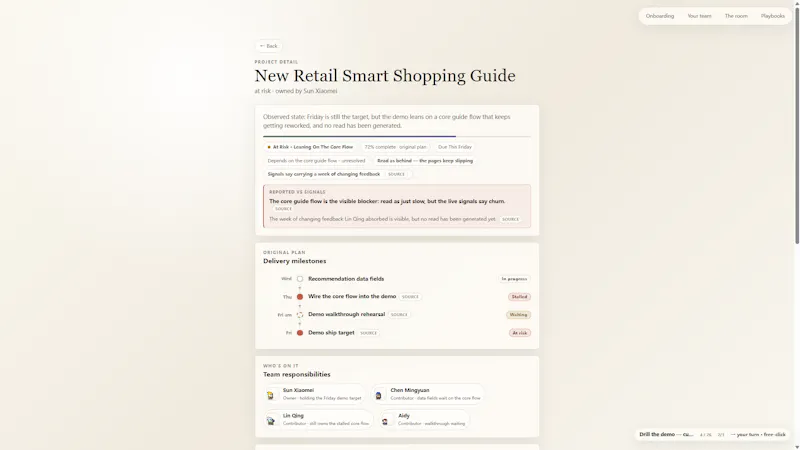The height and width of the screenshot is (450, 800).
Task: Open Aidy team card
Action: click(x=424, y=419)
